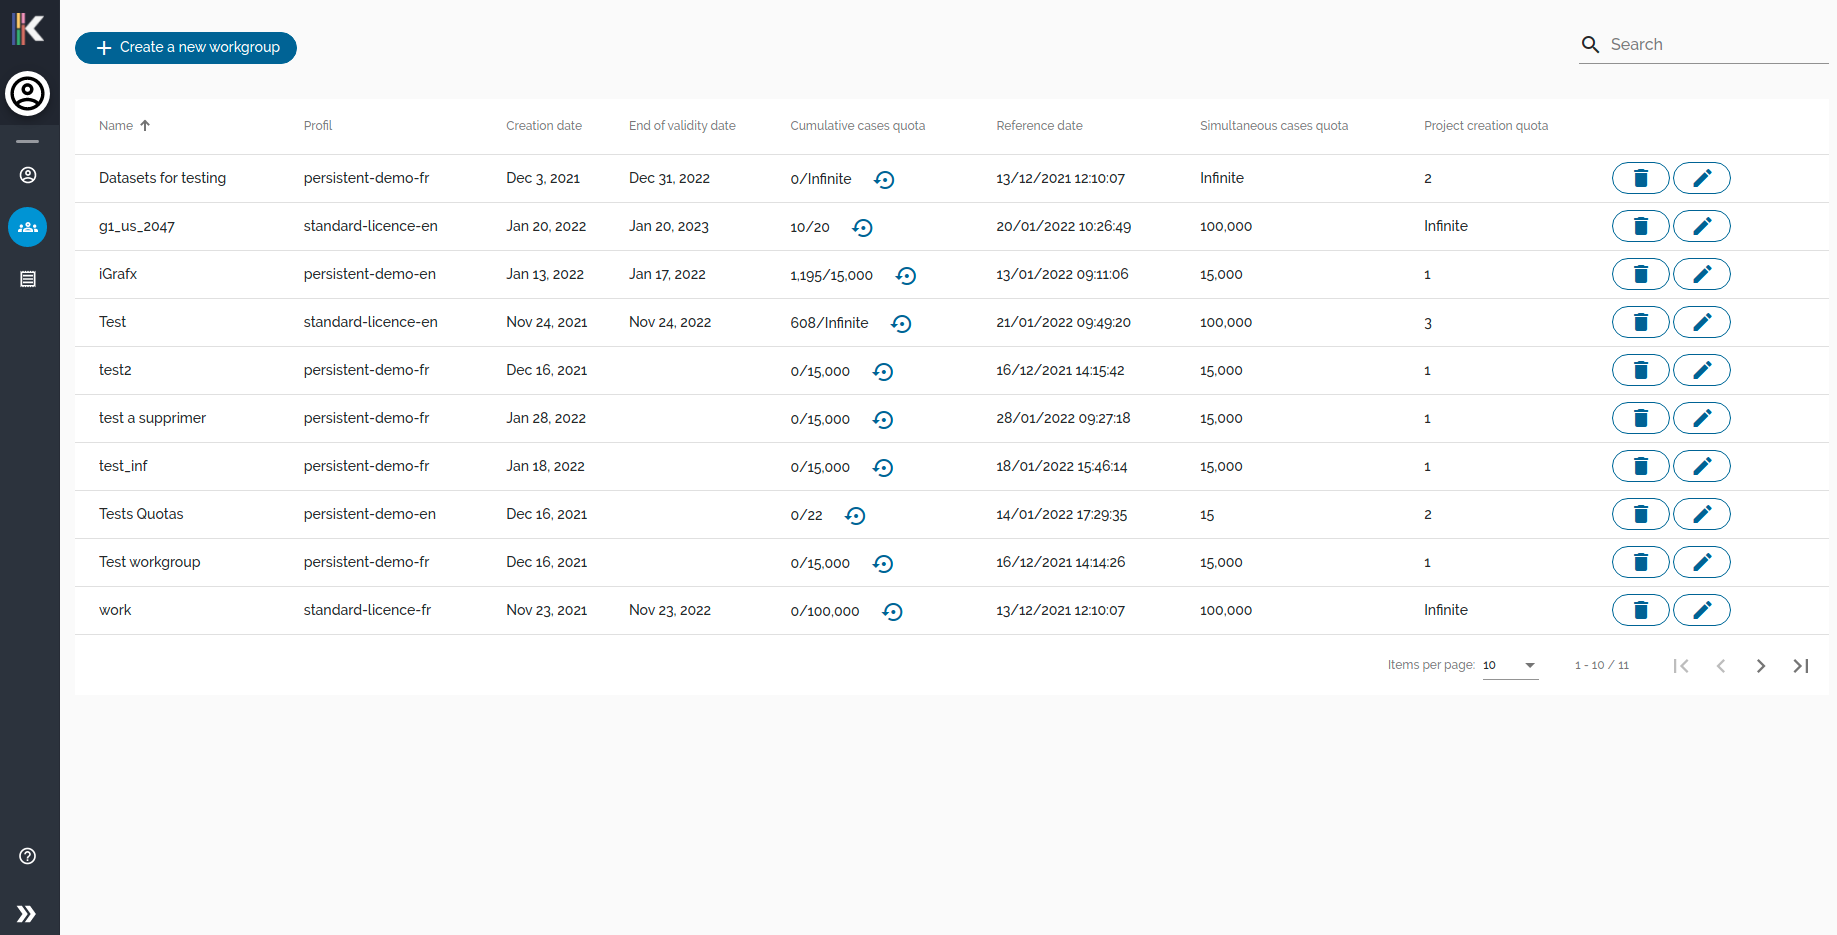This screenshot has width=1837, height=935.
Task: Click the search magnifier icon
Action: (1590, 45)
